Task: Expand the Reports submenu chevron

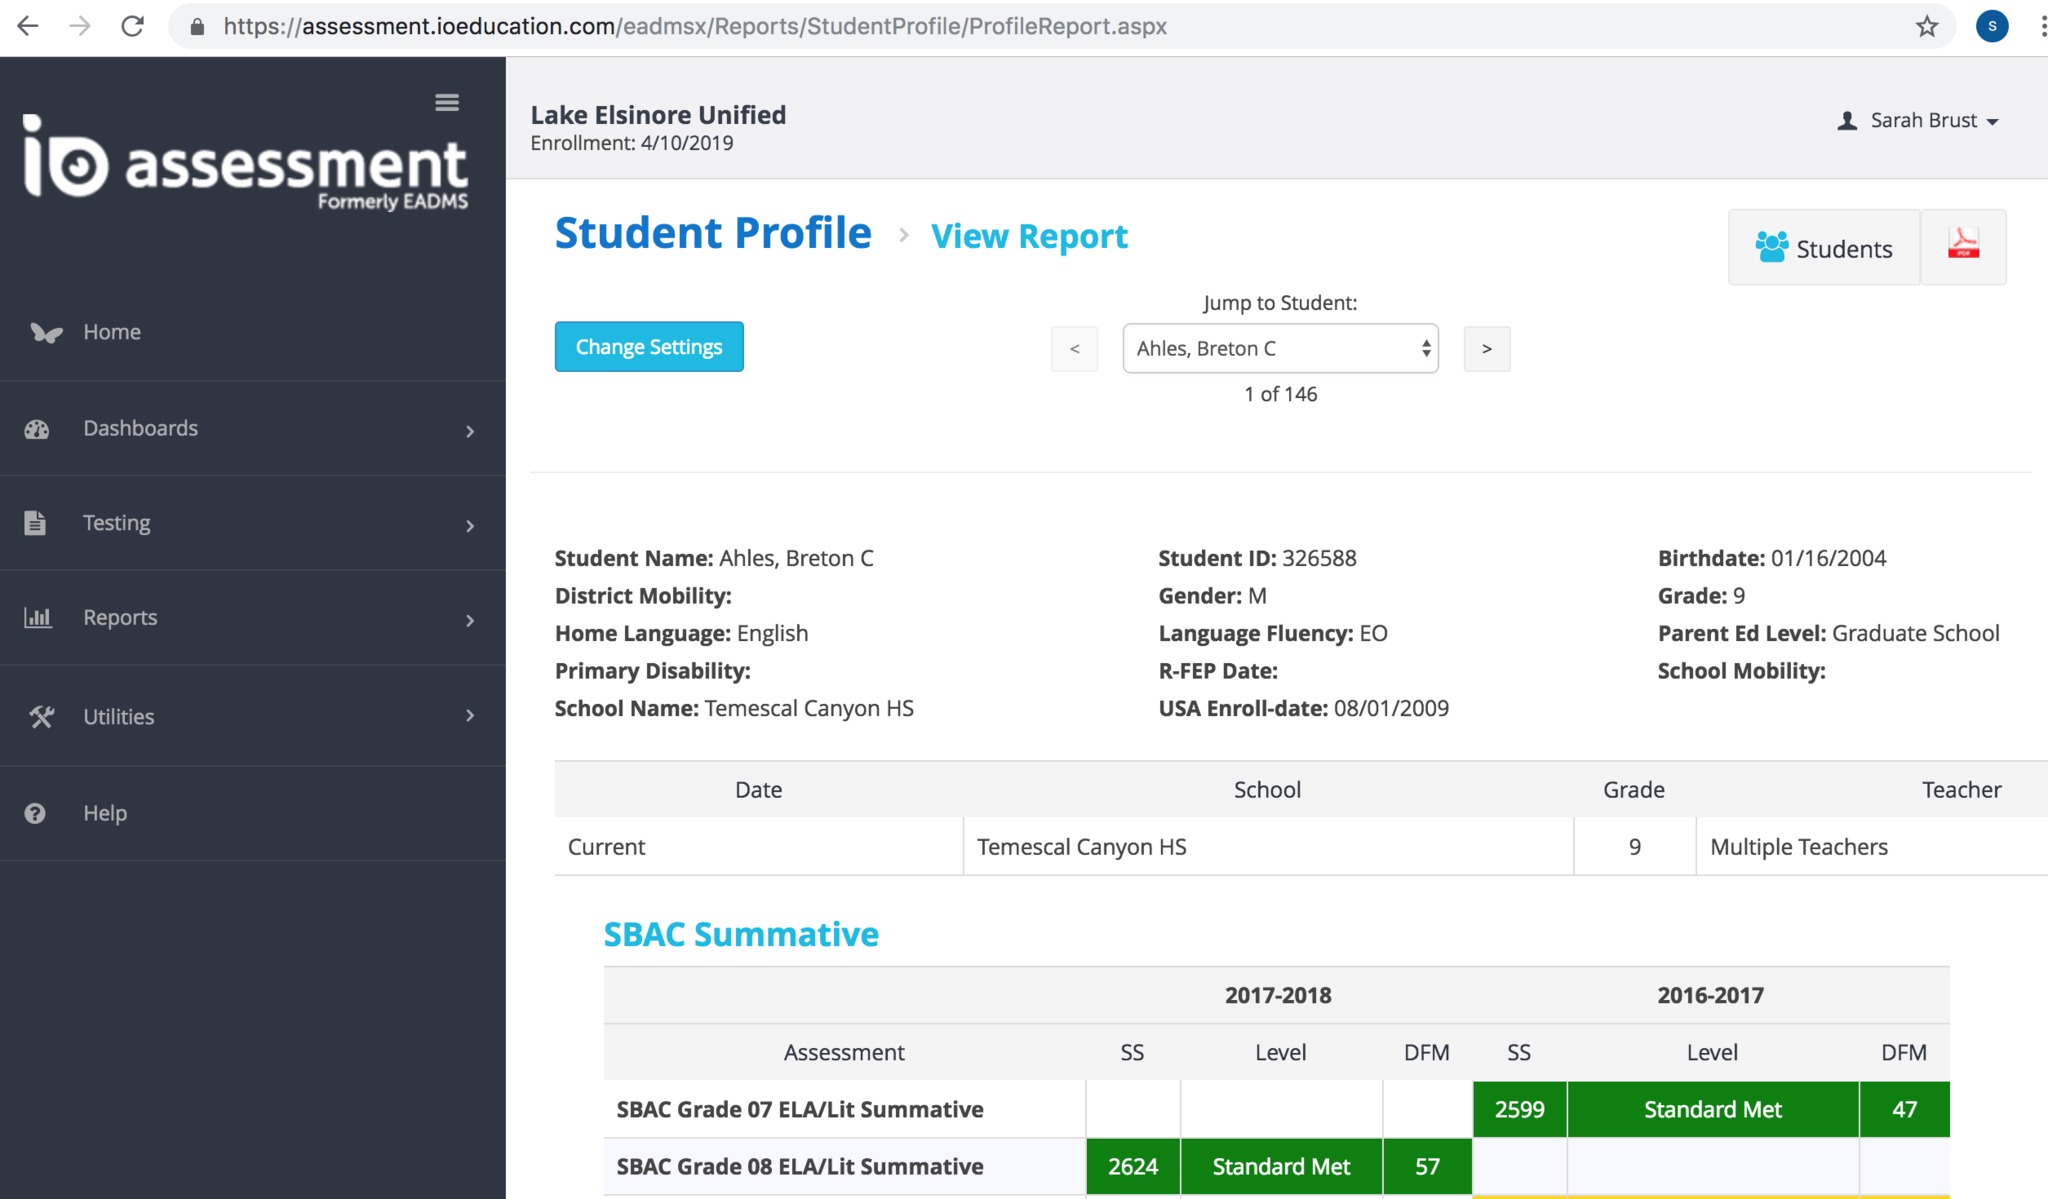Action: tap(470, 620)
